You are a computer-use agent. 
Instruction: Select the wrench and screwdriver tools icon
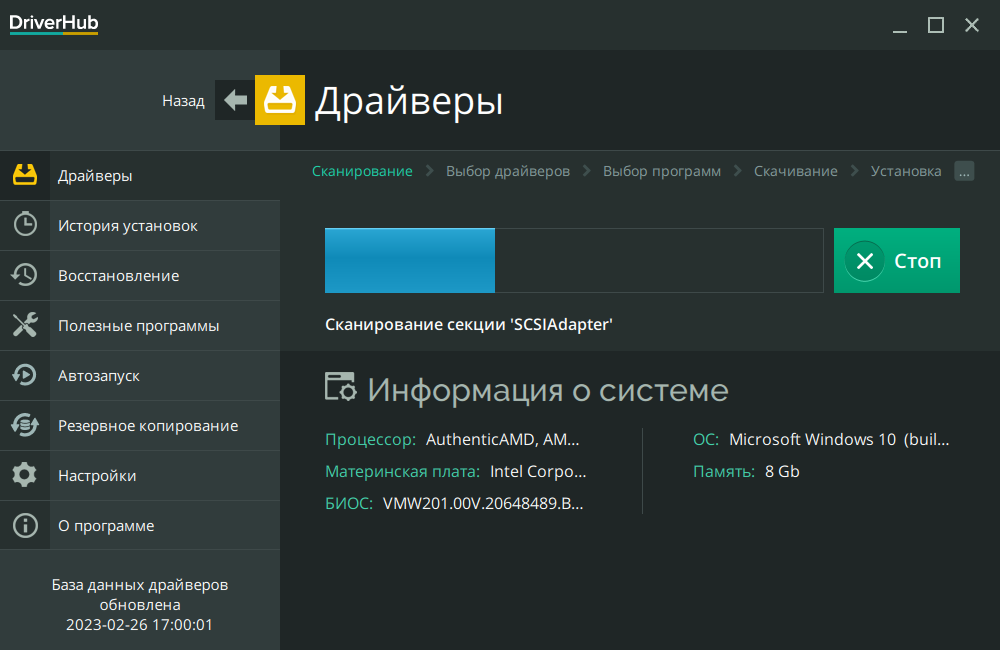25,325
